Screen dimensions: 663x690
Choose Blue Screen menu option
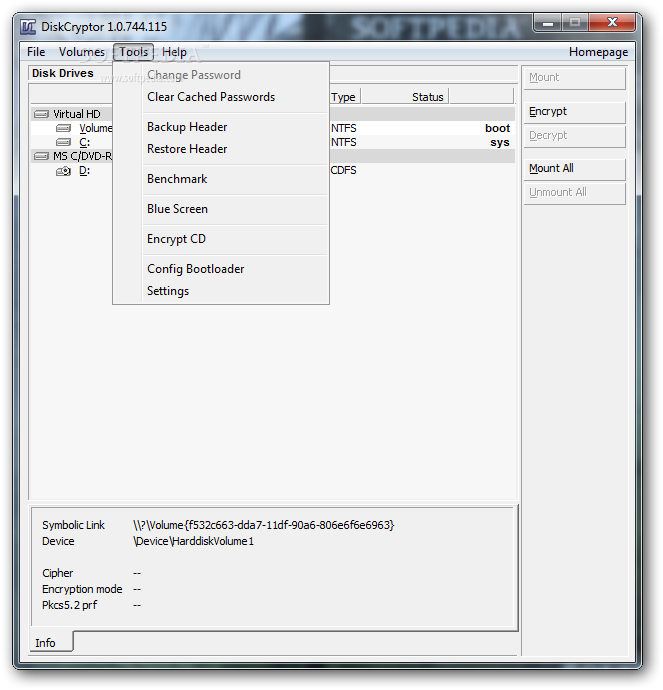[235, 209]
